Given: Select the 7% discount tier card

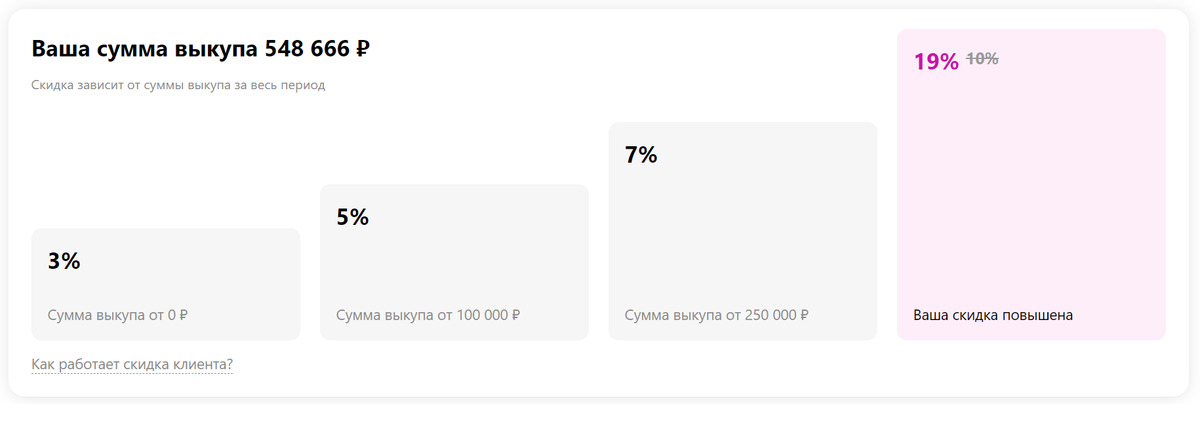Looking at the screenshot, I should coord(742,231).
